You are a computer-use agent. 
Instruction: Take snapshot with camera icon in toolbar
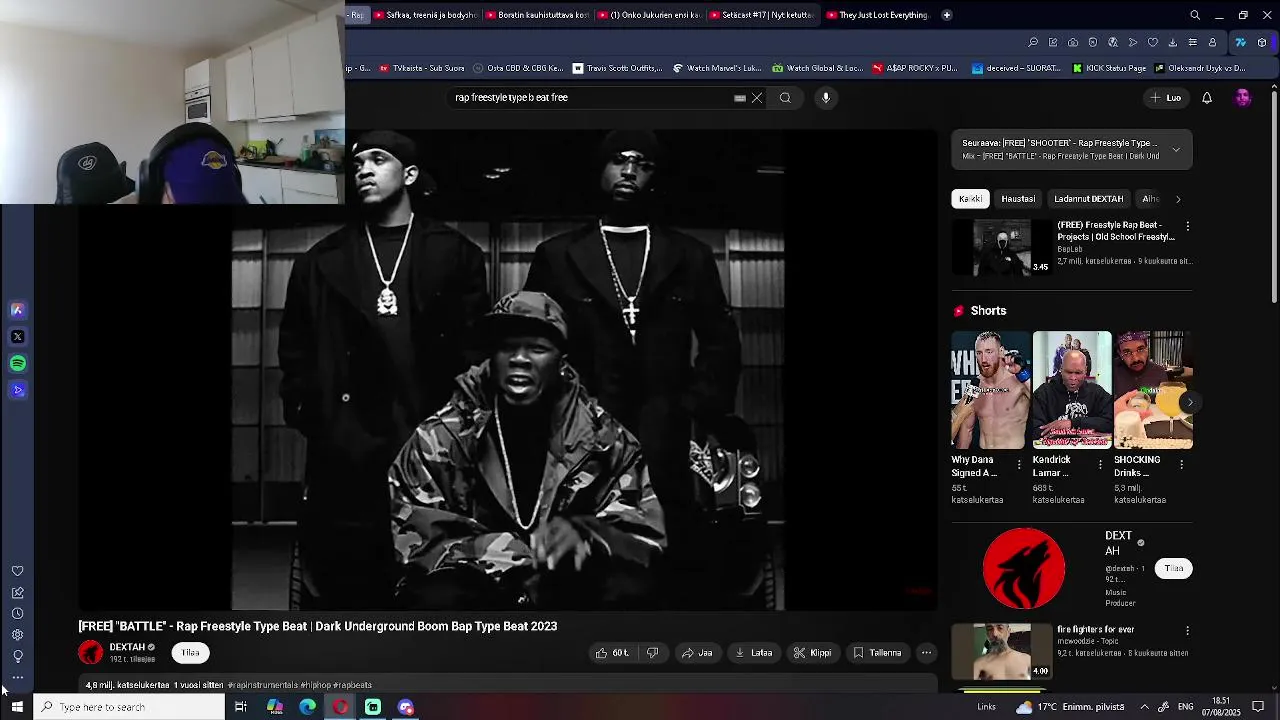(1073, 43)
